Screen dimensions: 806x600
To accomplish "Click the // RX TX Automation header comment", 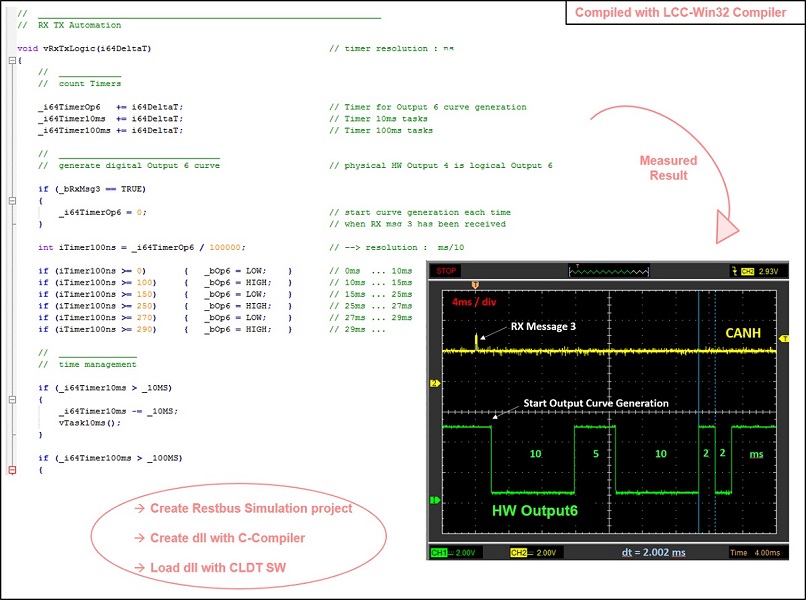I will (x=69, y=25).
